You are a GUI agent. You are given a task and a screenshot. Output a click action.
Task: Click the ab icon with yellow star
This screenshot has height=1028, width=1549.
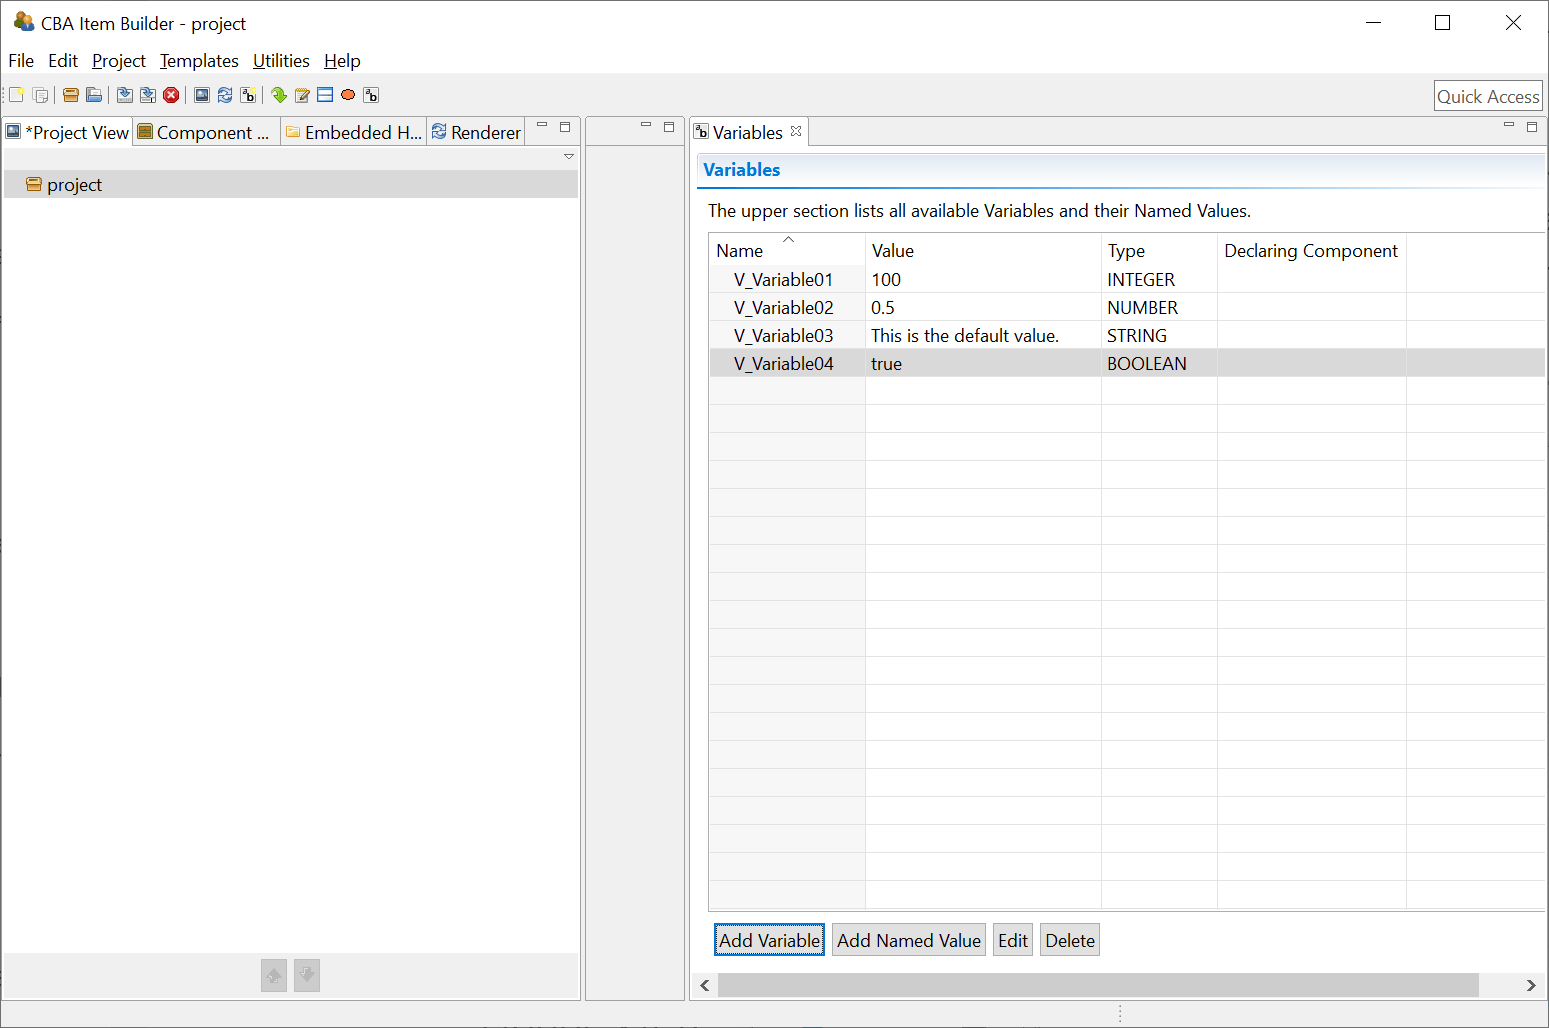click(x=248, y=95)
